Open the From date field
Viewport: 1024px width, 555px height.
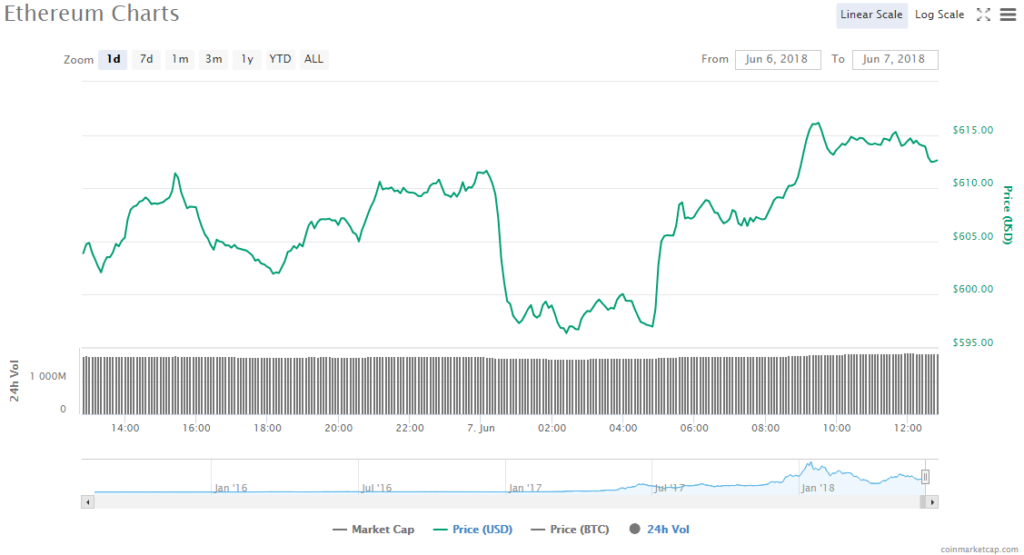point(777,59)
